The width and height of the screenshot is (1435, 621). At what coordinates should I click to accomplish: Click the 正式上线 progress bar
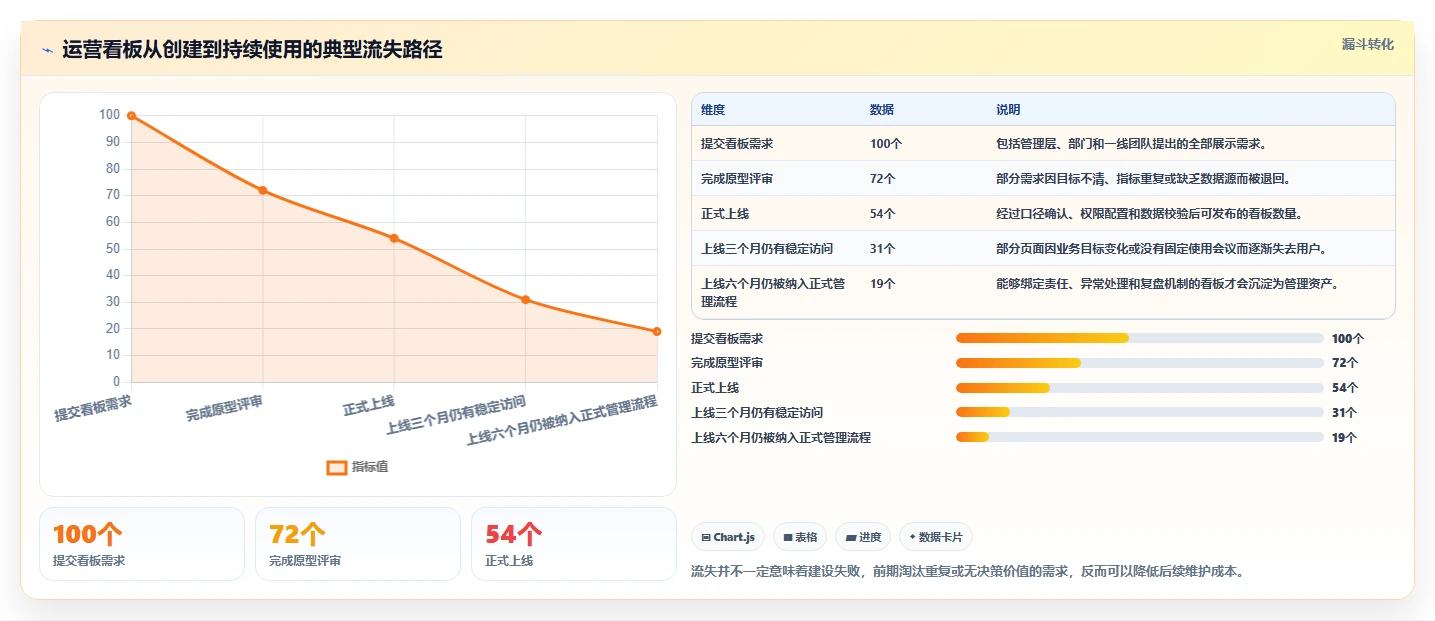(x=1140, y=388)
